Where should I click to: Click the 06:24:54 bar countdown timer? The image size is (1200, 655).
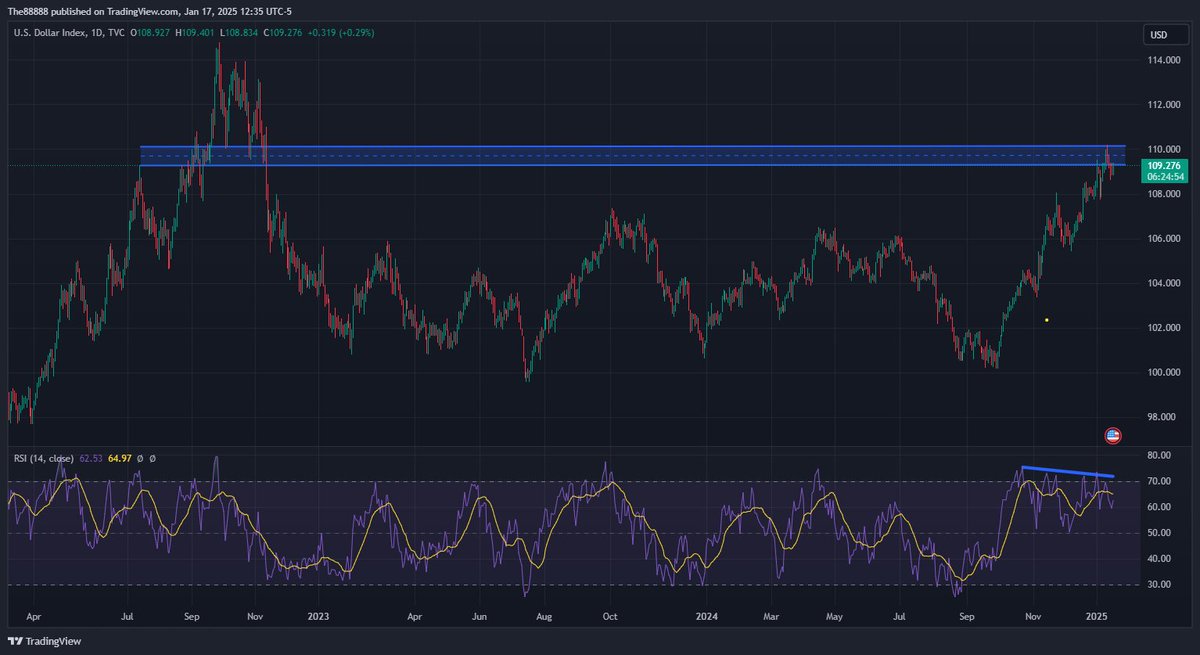point(1166,176)
